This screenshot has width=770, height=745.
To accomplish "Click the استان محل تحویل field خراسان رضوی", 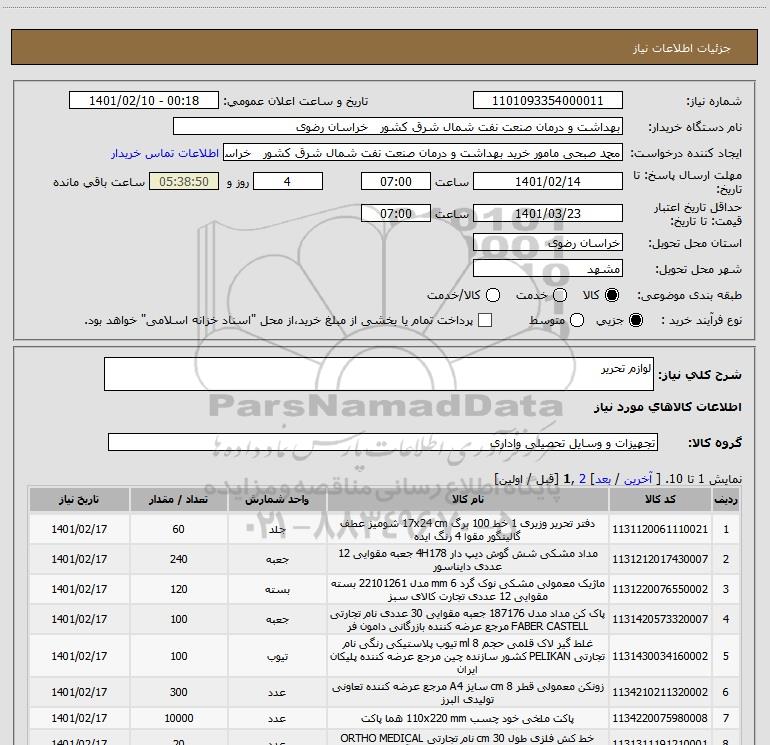I will (548, 243).
